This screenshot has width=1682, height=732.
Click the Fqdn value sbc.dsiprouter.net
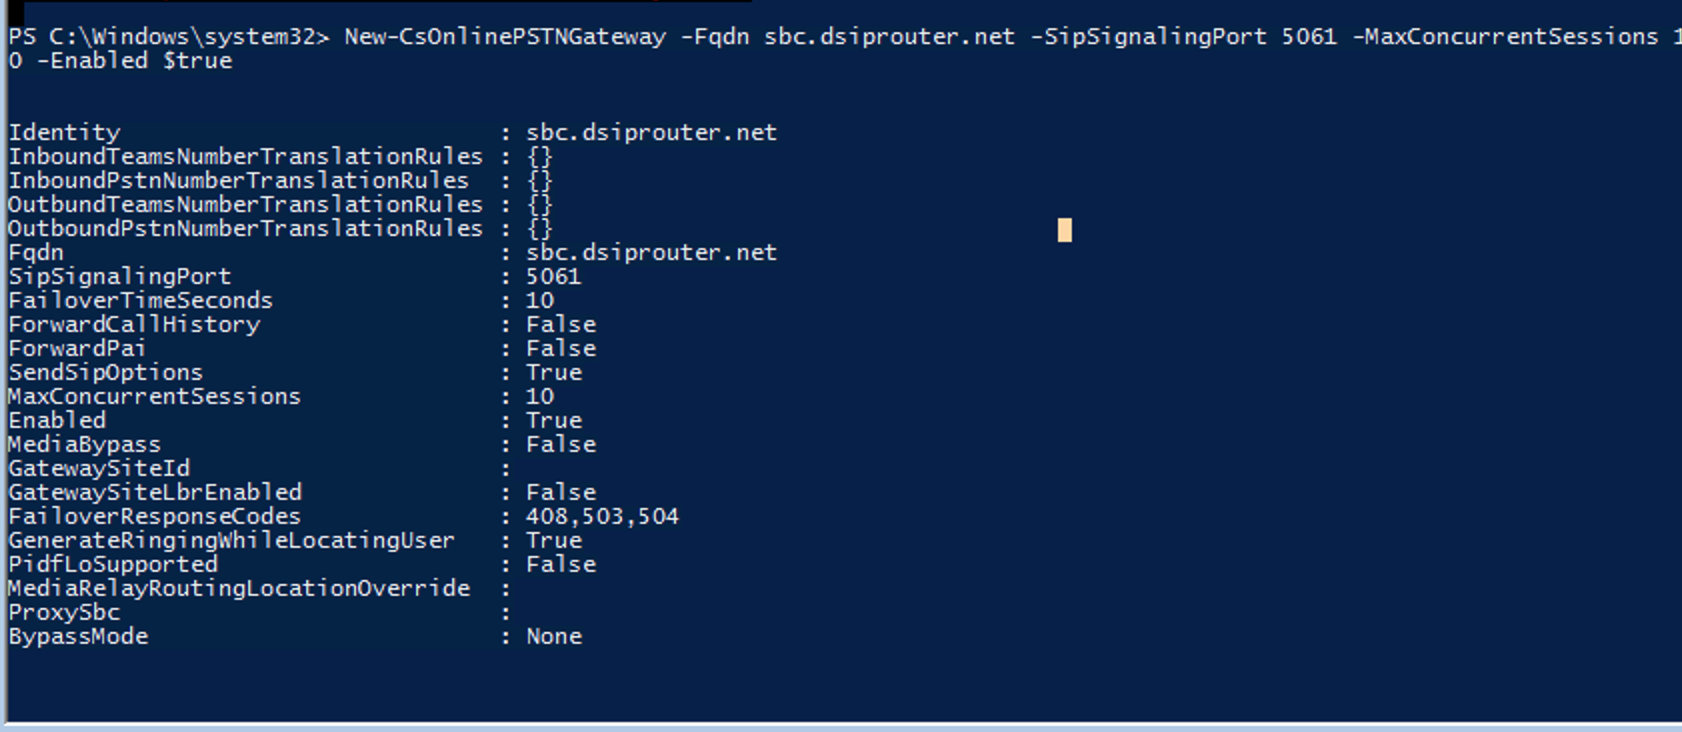click(651, 252)
